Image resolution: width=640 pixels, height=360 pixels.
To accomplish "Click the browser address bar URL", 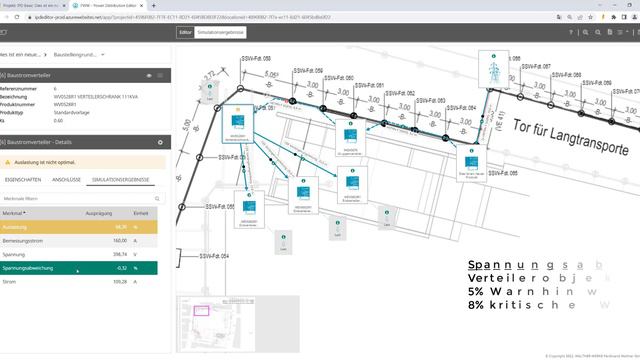I will coord(182,18).
